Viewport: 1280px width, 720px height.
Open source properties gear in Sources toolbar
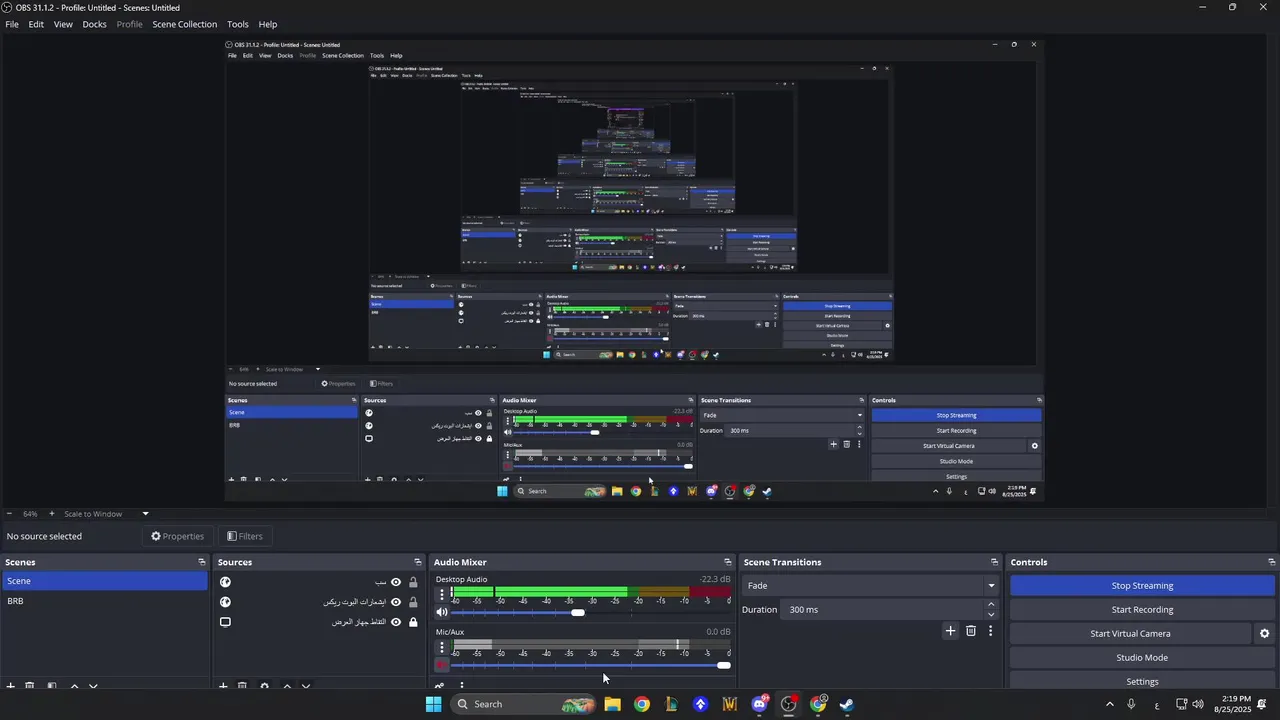[x=264, y=686]
